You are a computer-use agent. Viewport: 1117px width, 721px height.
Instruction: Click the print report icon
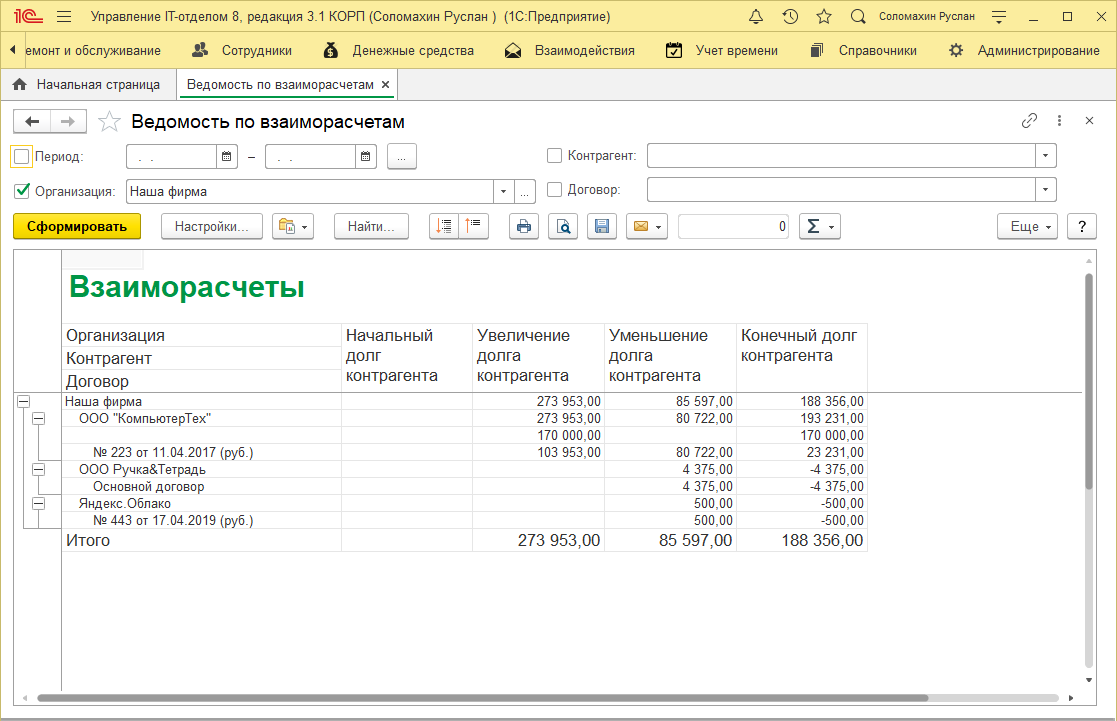(x=523, y=227)
